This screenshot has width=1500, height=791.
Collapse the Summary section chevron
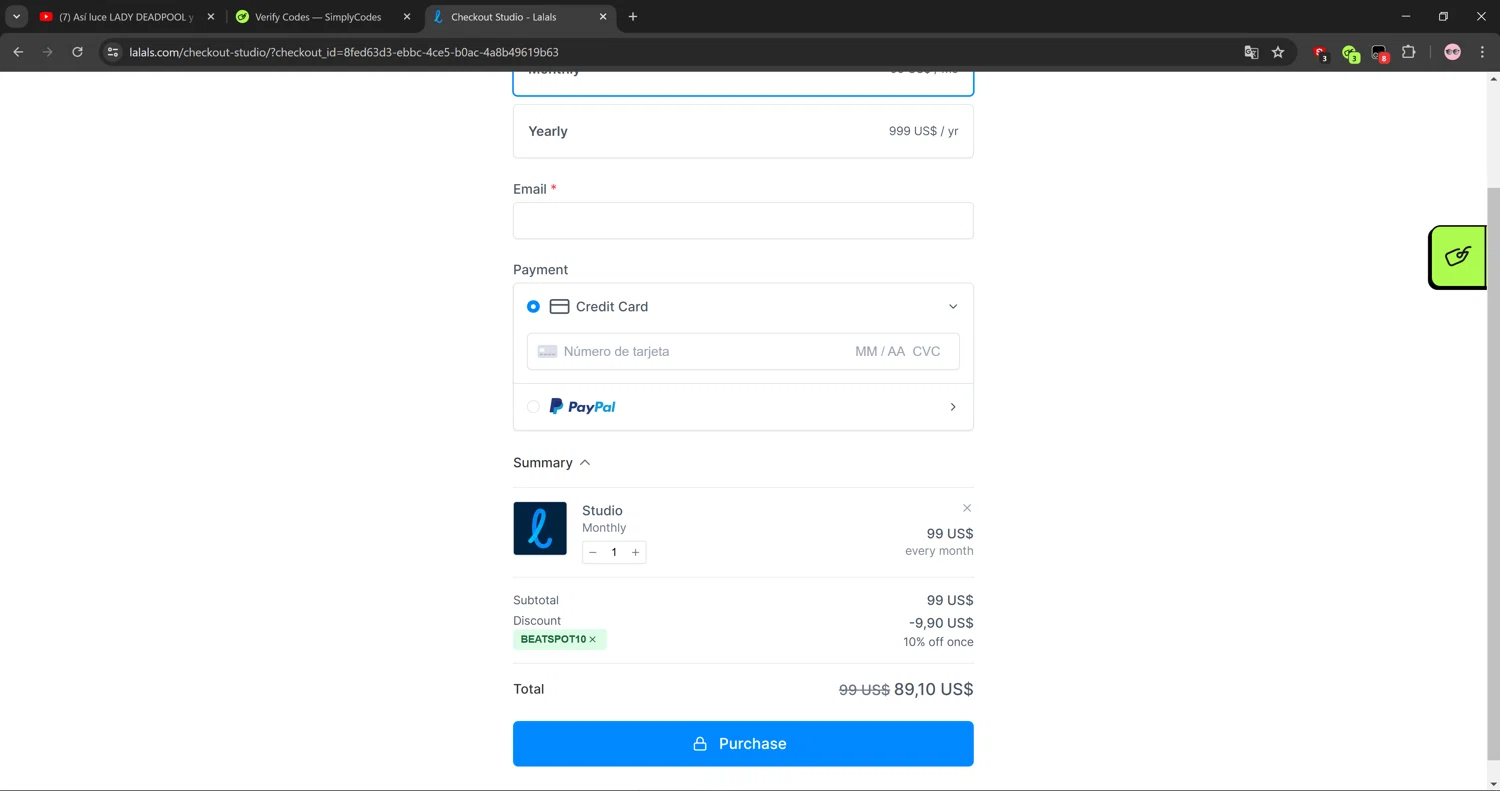click(x=585, y=463)
